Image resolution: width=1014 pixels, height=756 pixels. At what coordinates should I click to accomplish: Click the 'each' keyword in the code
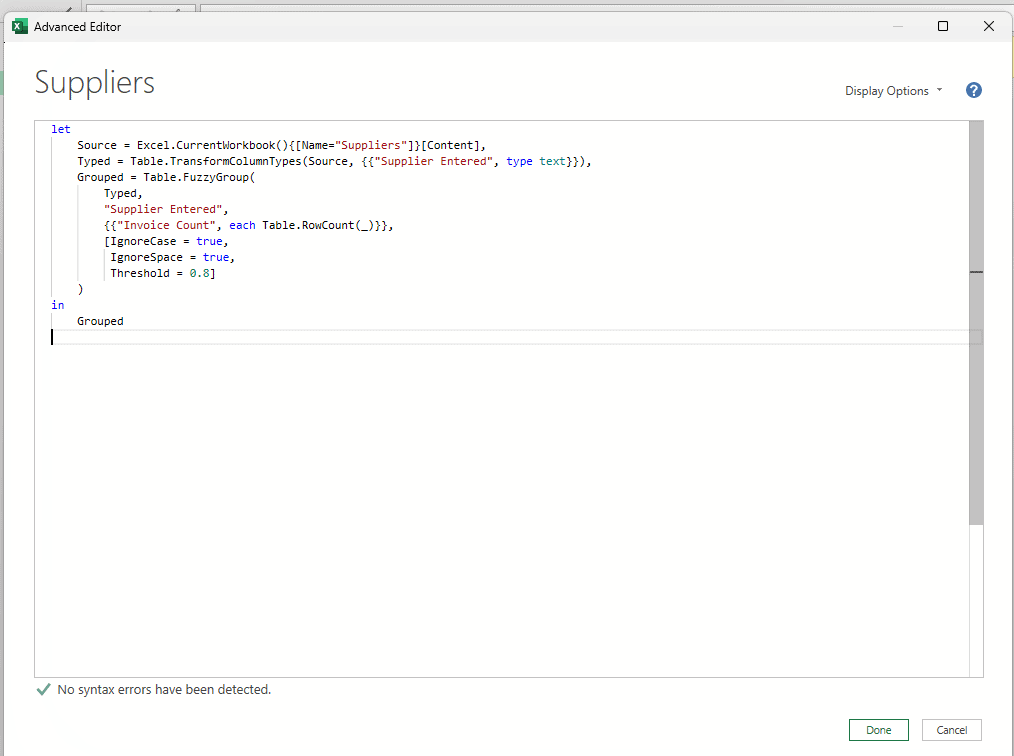pyautogui.click(x=243, y=225)
